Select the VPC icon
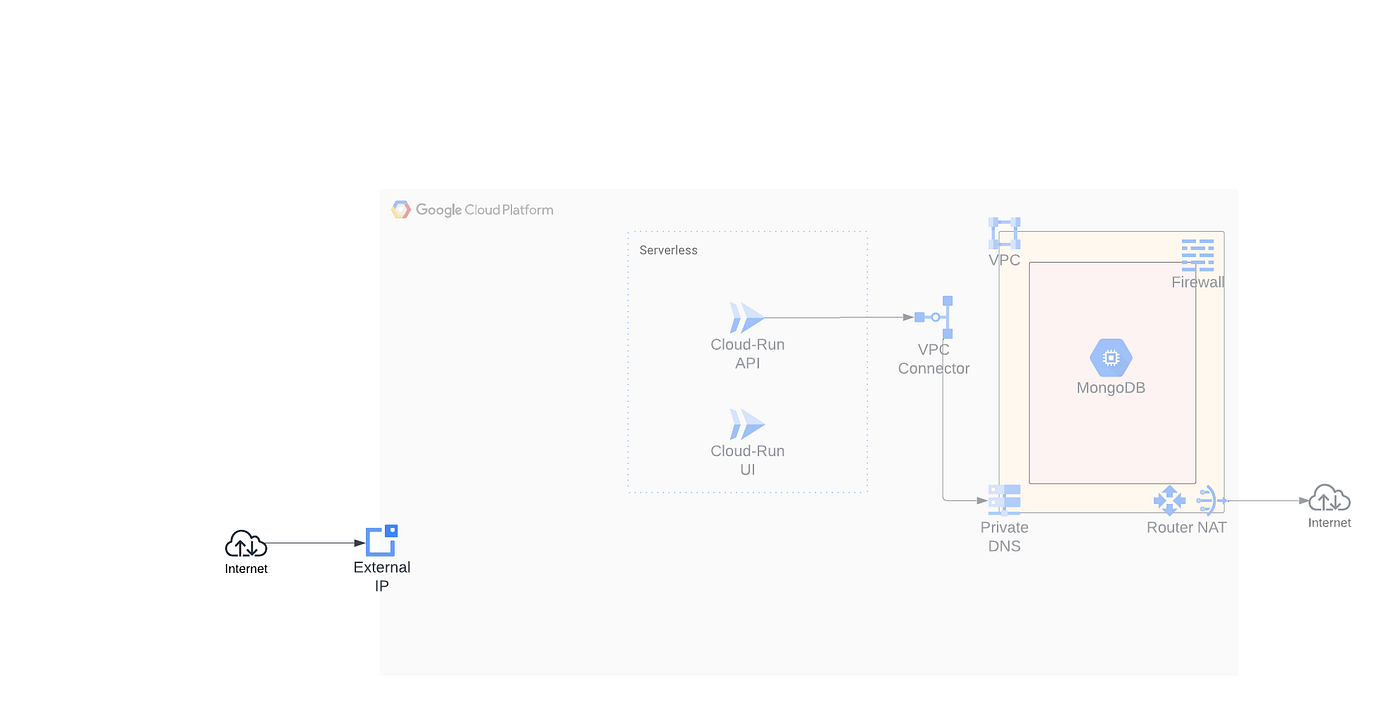Viewport: 1400px width, 704px height. click(1004, 233)
